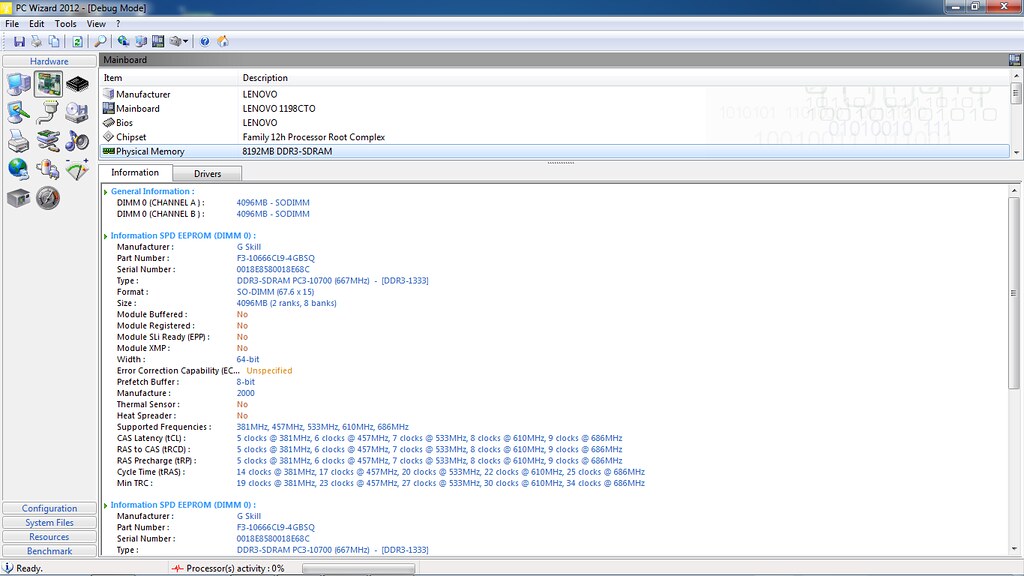Select the Multimedia note and speaker icon
1024x576 pixels.
(x=77, y=140)
